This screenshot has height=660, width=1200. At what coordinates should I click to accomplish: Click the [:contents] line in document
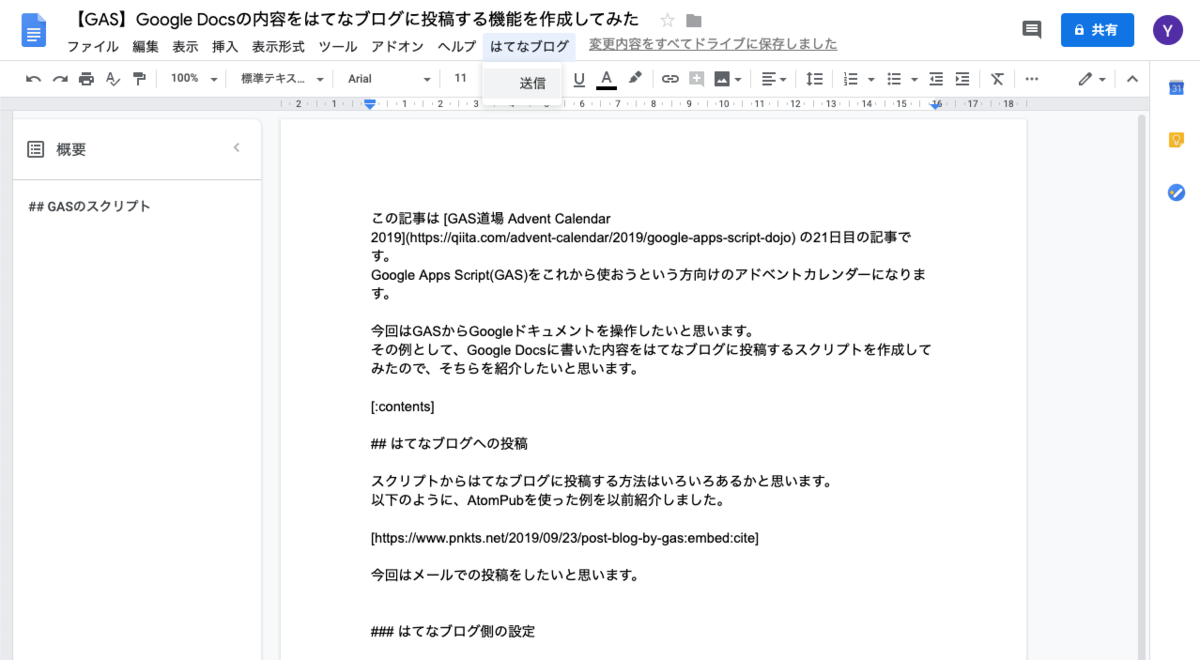[402, 406]
